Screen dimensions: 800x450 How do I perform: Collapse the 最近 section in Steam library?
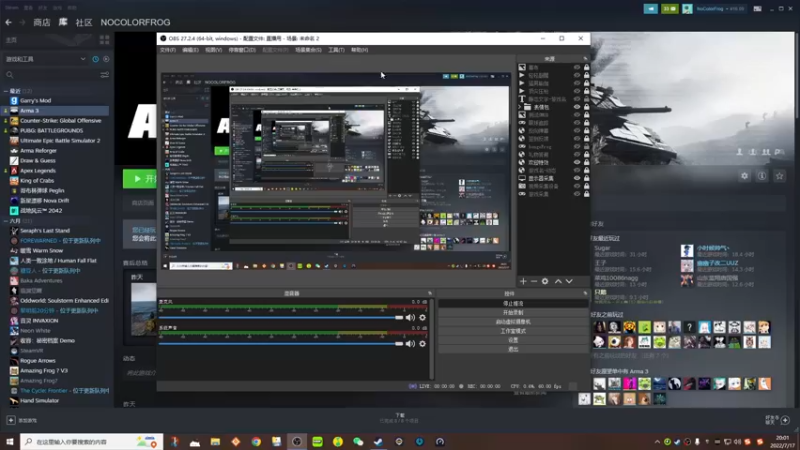[x=6, y=91]
